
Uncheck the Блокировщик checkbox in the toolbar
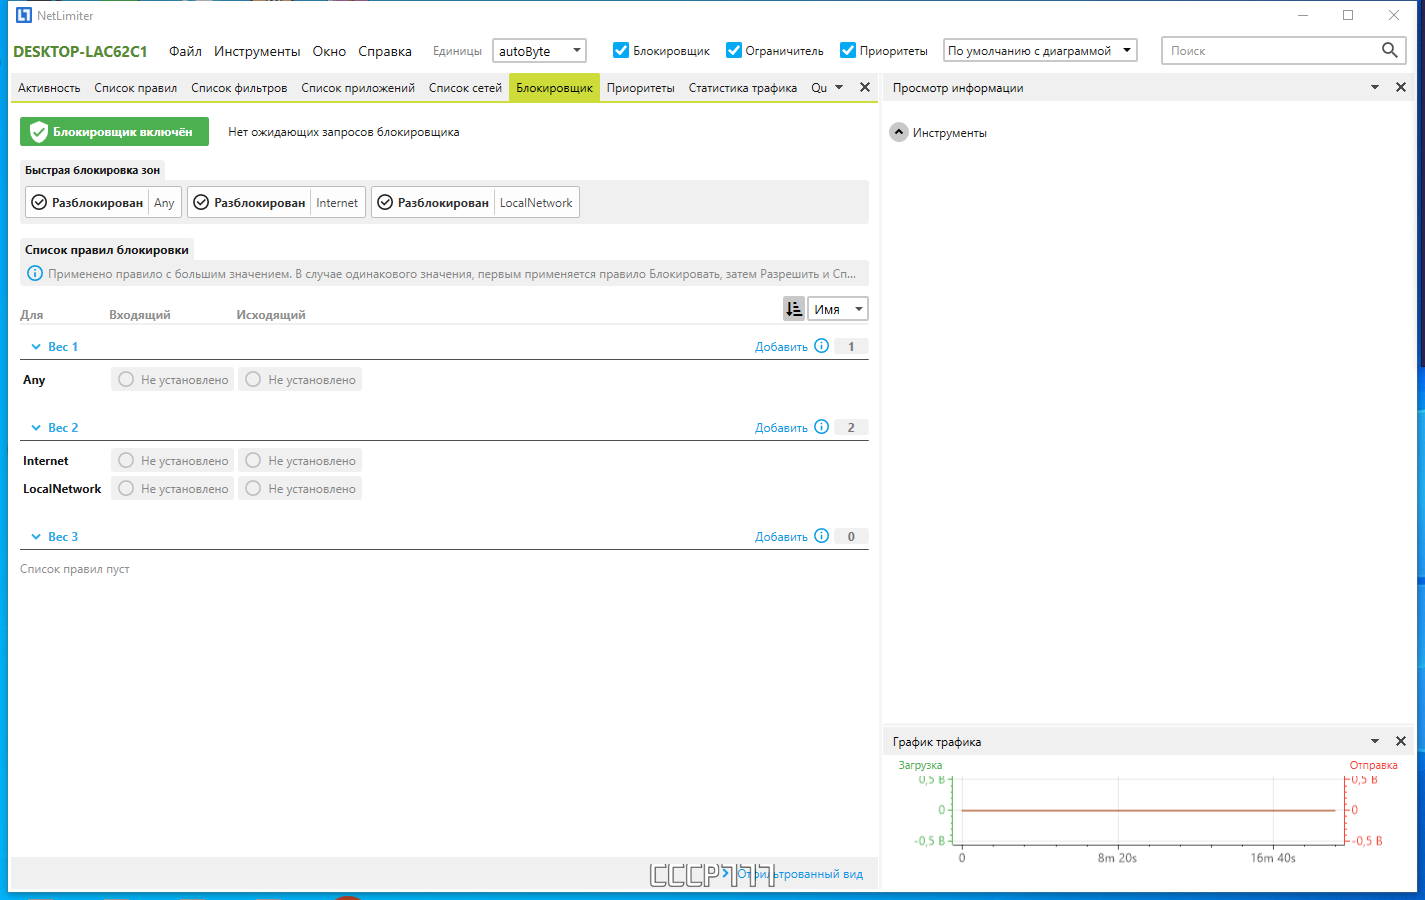point(621,49)
